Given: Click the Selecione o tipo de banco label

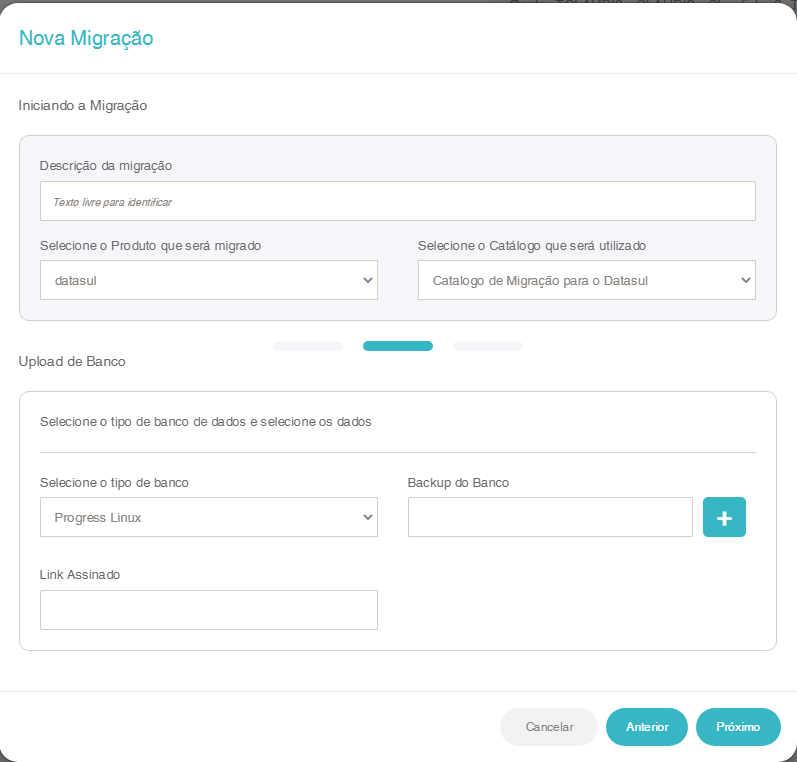Looking at the screenshot, I should click(114, 482).
